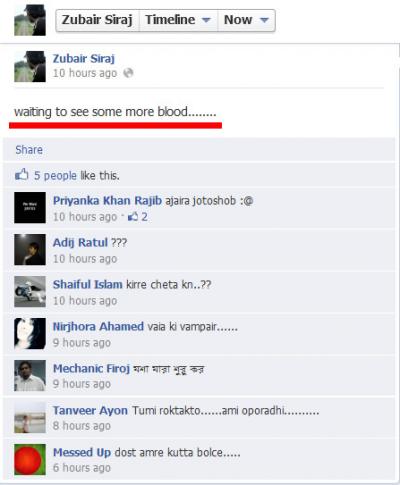Expand the Now dropdown

point(246,20)
